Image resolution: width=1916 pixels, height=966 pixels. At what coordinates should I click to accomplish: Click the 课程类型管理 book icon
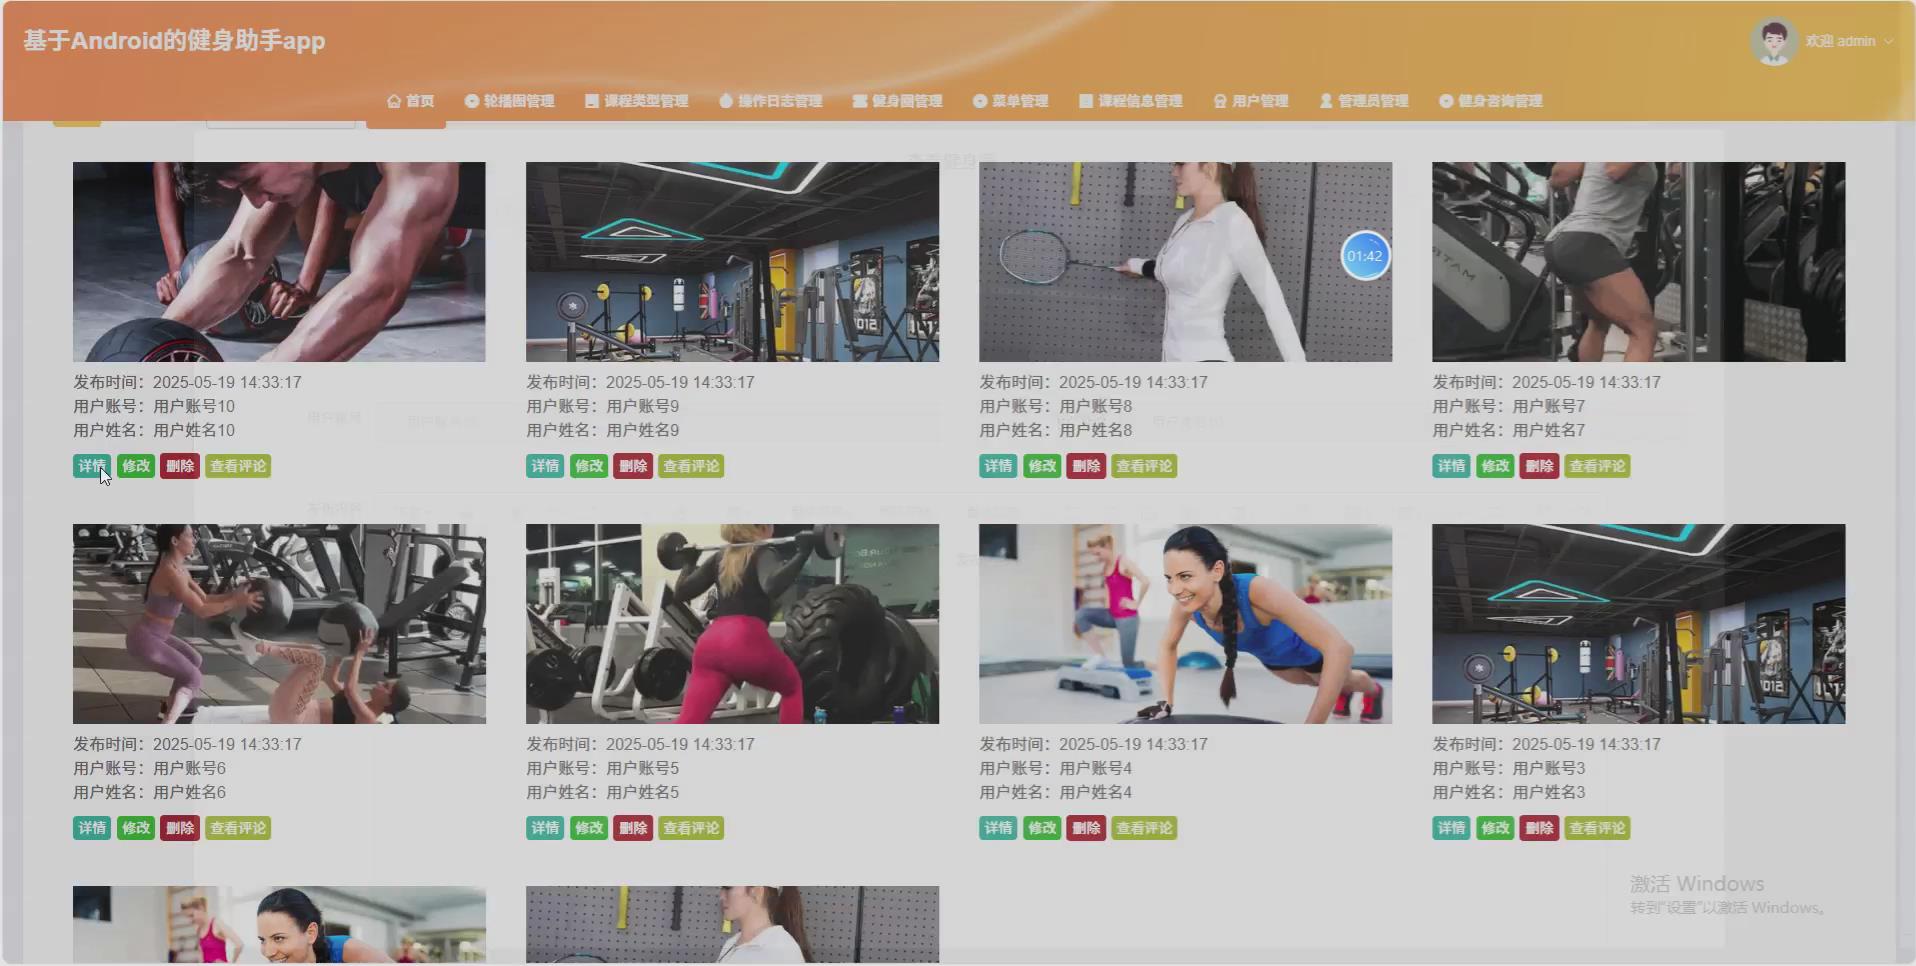click(590, 100)
